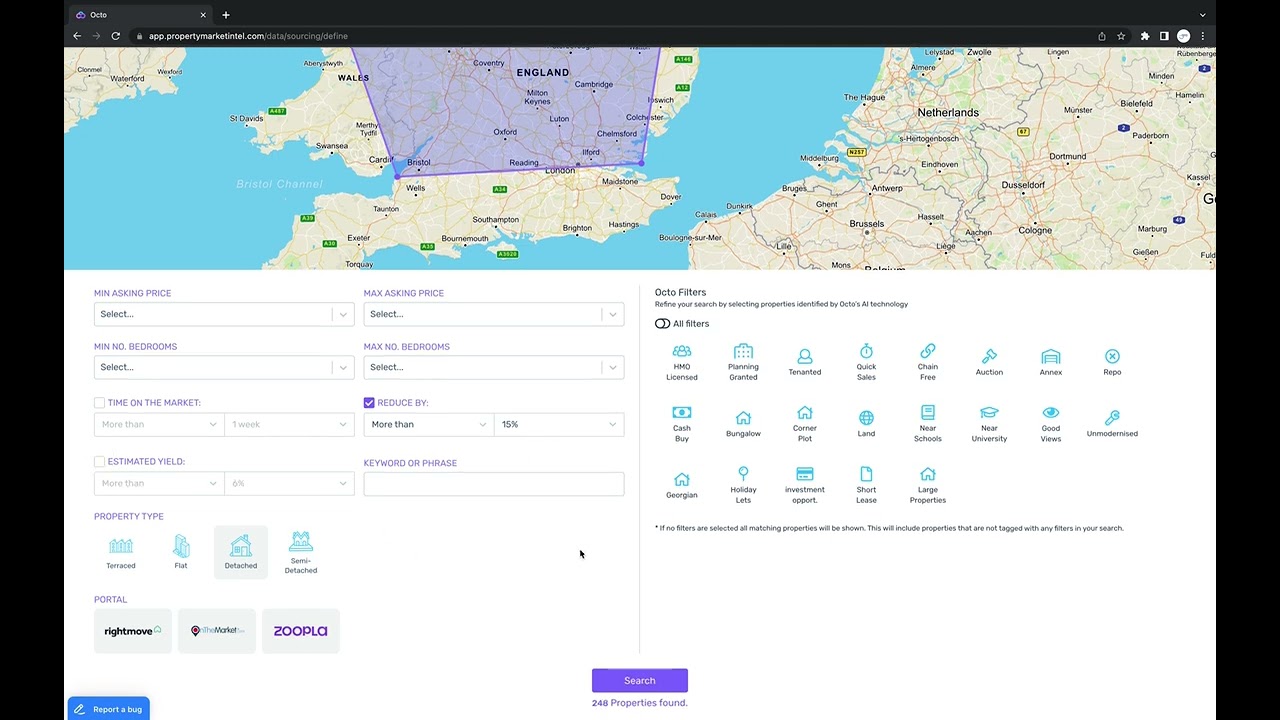Choose the Repo filter
1280x720 pixels.
(x=1112, y=362)
